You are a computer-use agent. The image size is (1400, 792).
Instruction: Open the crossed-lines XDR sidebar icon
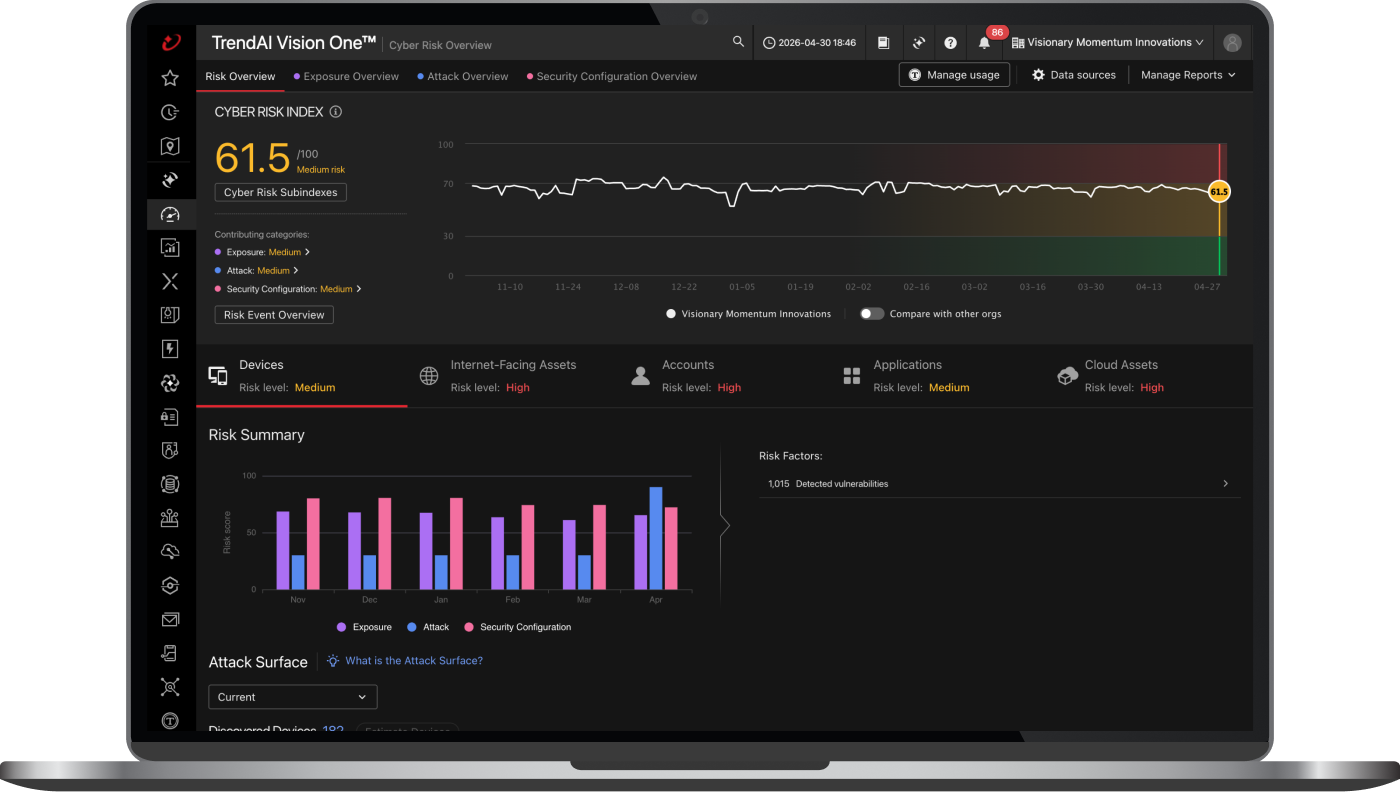pyautogui.click(x=170, y=281)
